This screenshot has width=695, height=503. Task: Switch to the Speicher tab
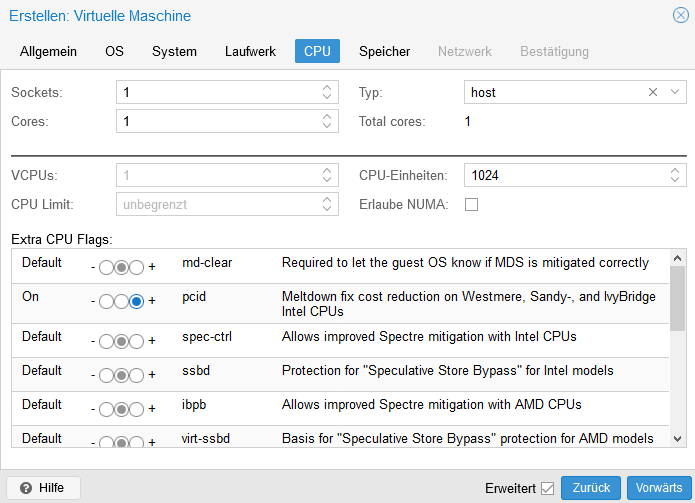point(385,51)
